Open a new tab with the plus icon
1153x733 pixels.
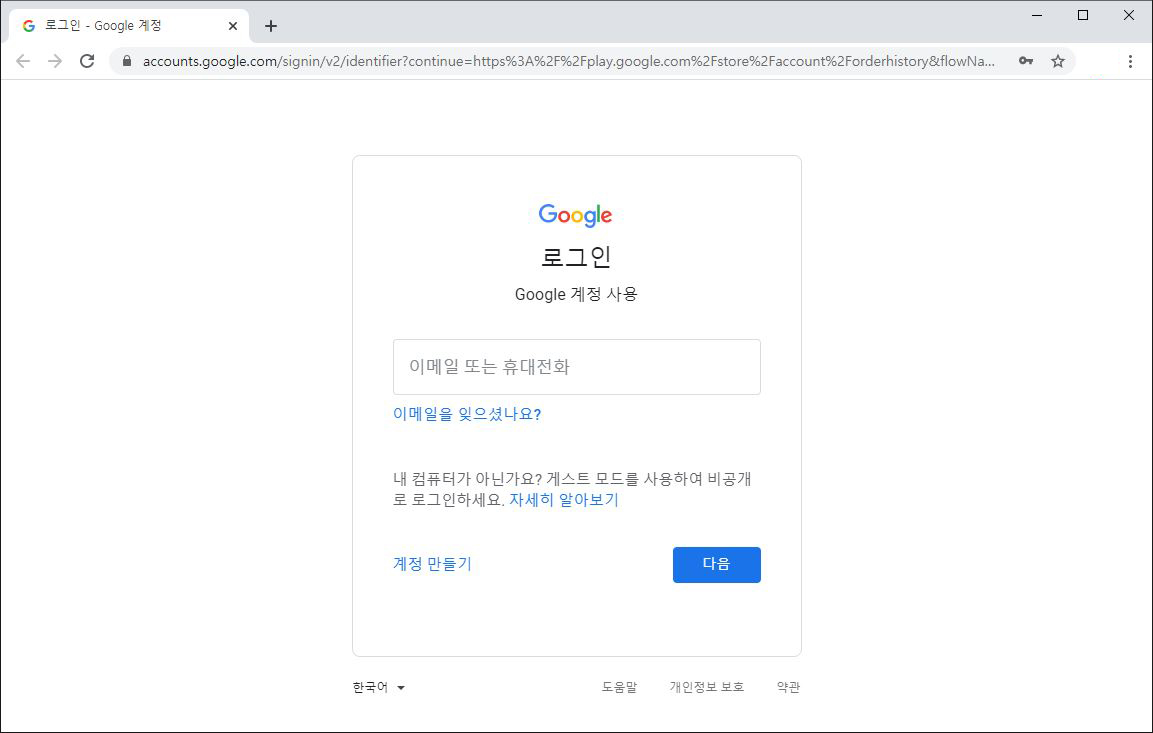271,26
